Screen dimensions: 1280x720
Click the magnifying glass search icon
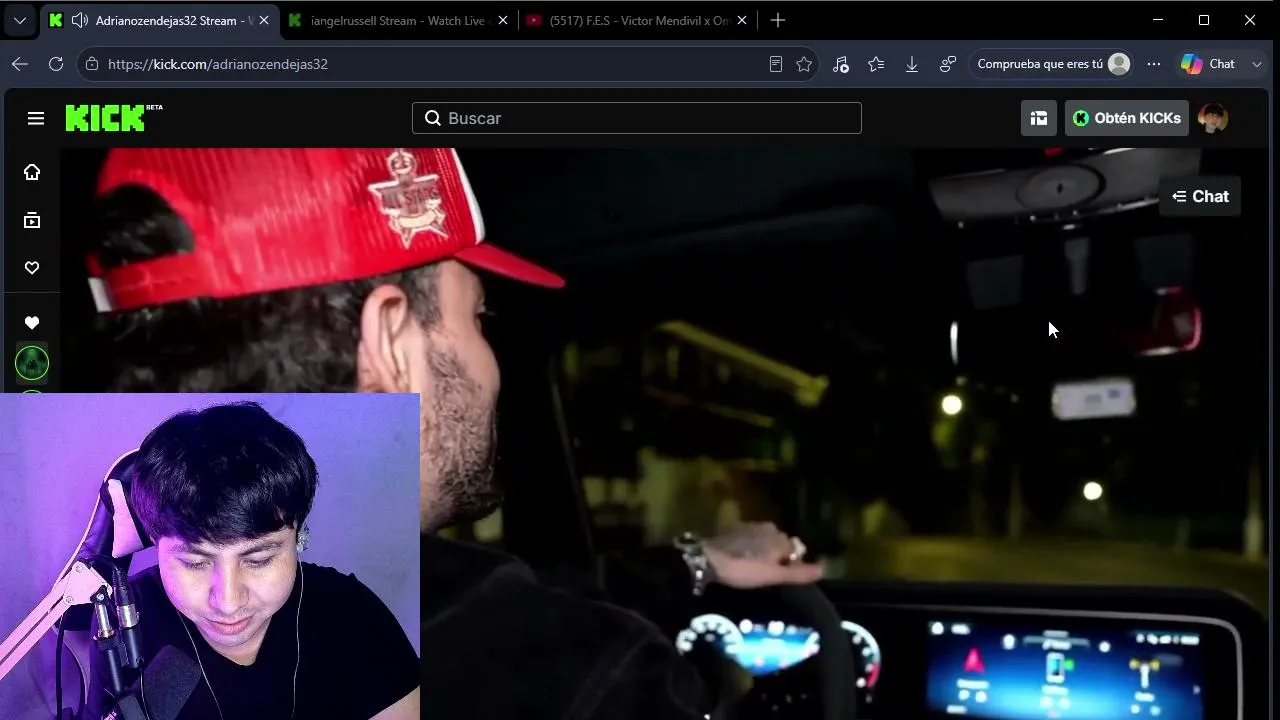point(433,118)
